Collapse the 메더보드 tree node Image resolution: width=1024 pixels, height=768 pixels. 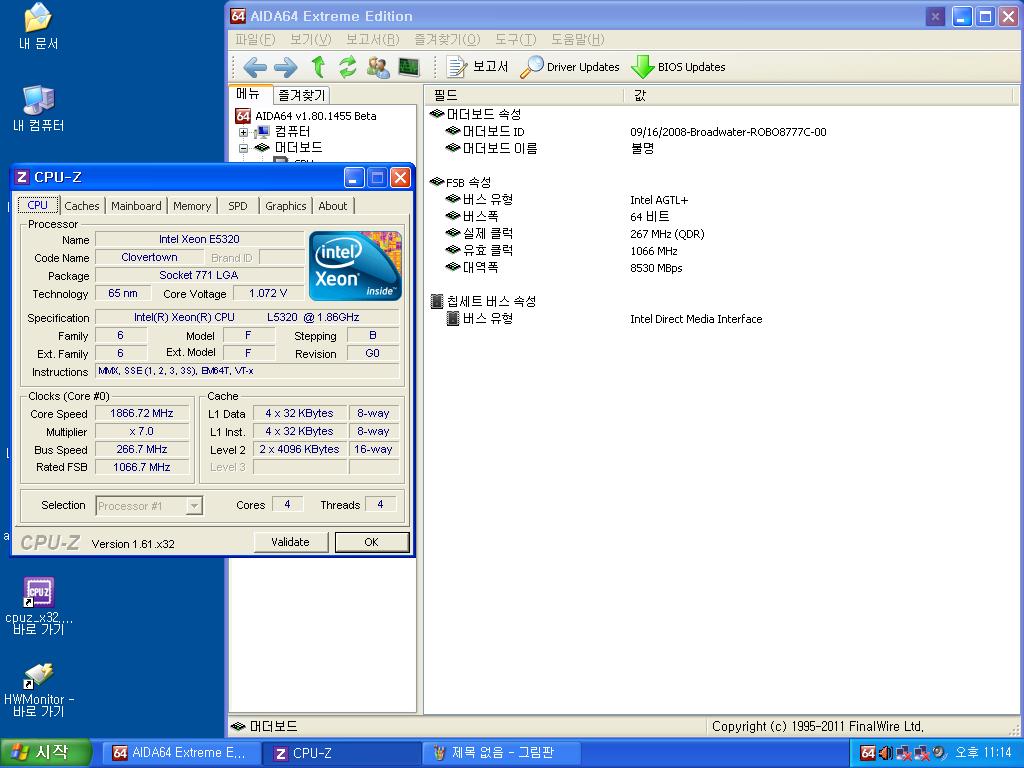pos(244,148)
